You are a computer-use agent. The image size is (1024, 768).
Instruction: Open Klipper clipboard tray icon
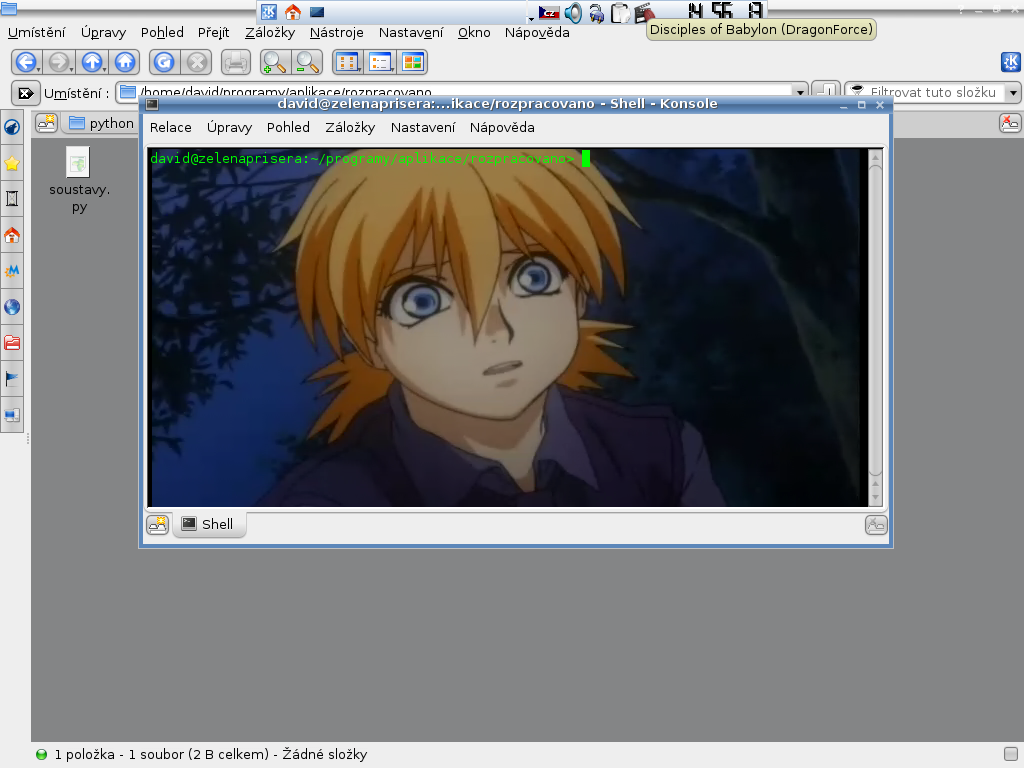[x=620, y=13]
